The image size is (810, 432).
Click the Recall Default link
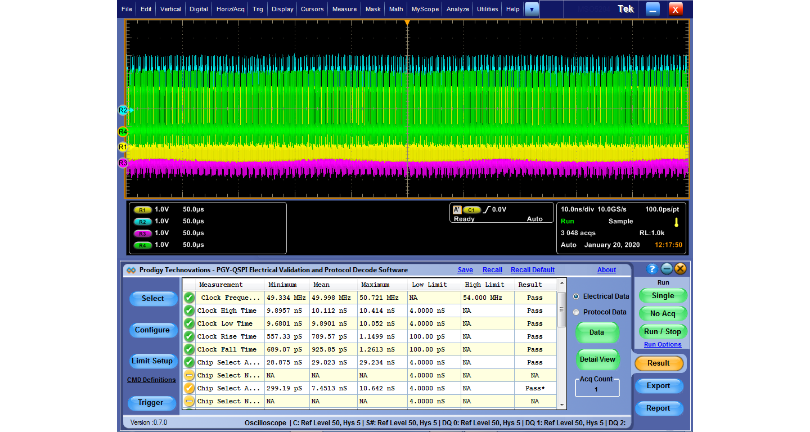click(x=533, y=270)
